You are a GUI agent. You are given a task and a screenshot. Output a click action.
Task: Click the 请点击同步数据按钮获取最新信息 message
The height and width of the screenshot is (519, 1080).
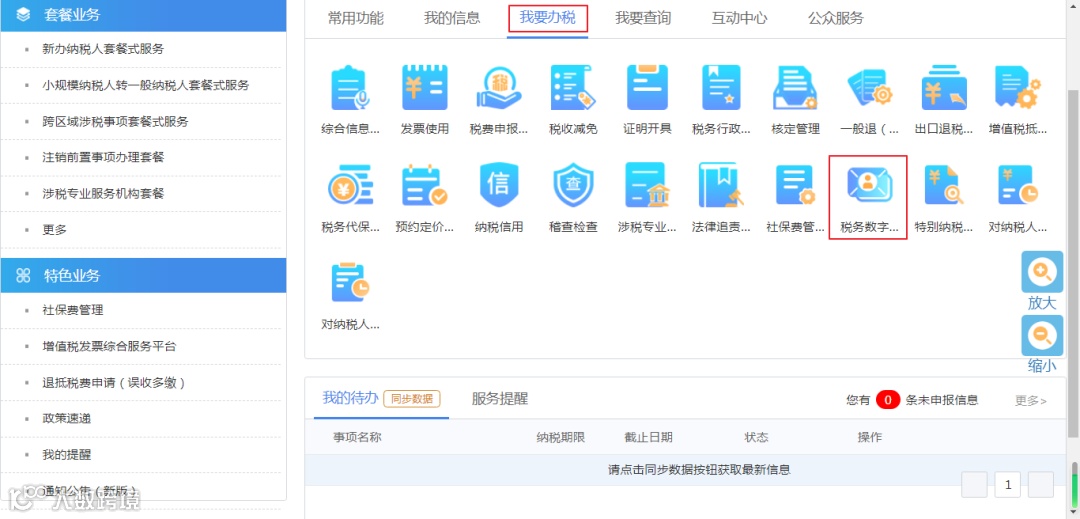pos(699,470)
